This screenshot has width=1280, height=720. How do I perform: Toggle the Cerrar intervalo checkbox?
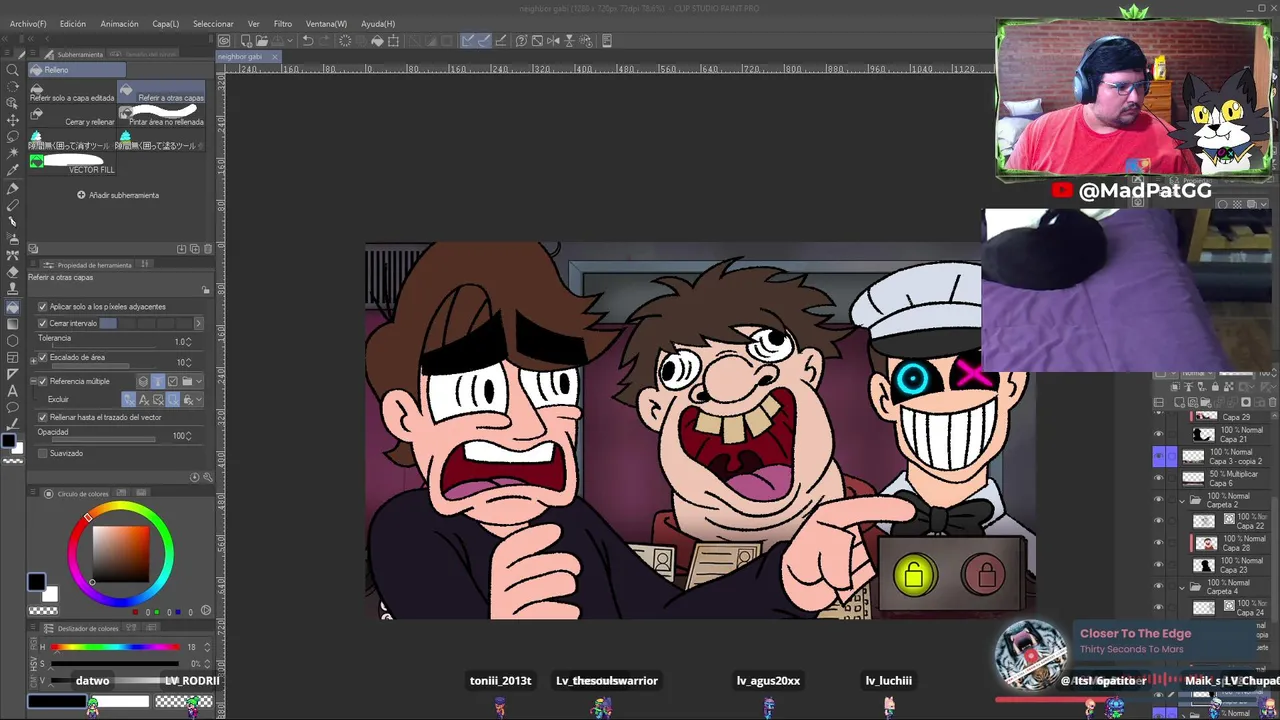[x=42, y=323]
